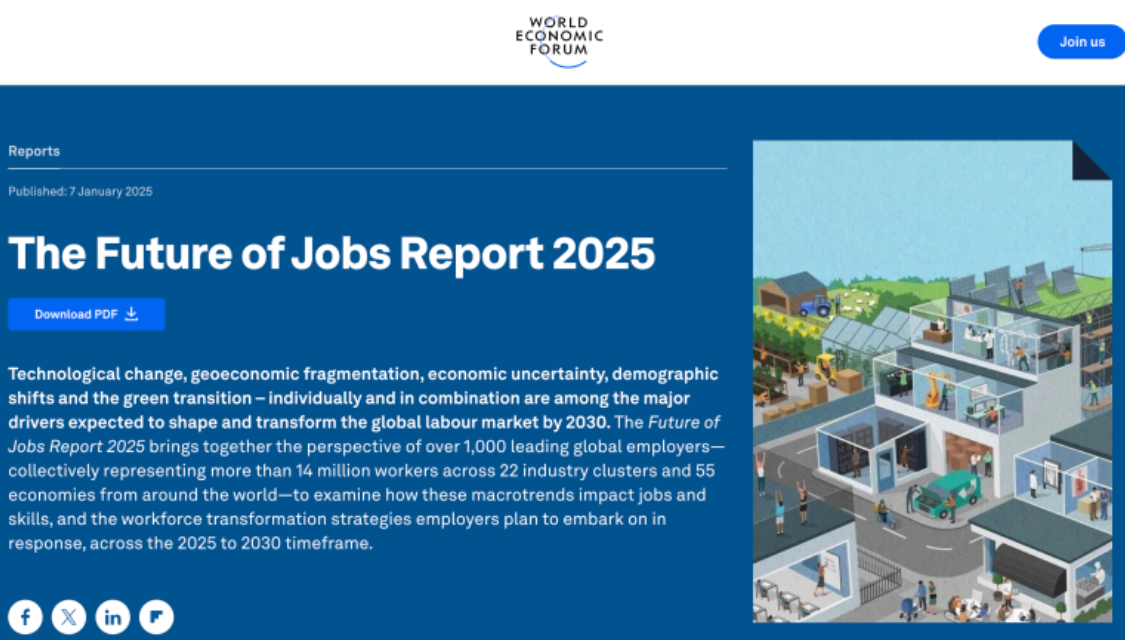Viewport: 1125px width, 640px height.
Task: Share the report on X (Twitter)
Action: 69,617
